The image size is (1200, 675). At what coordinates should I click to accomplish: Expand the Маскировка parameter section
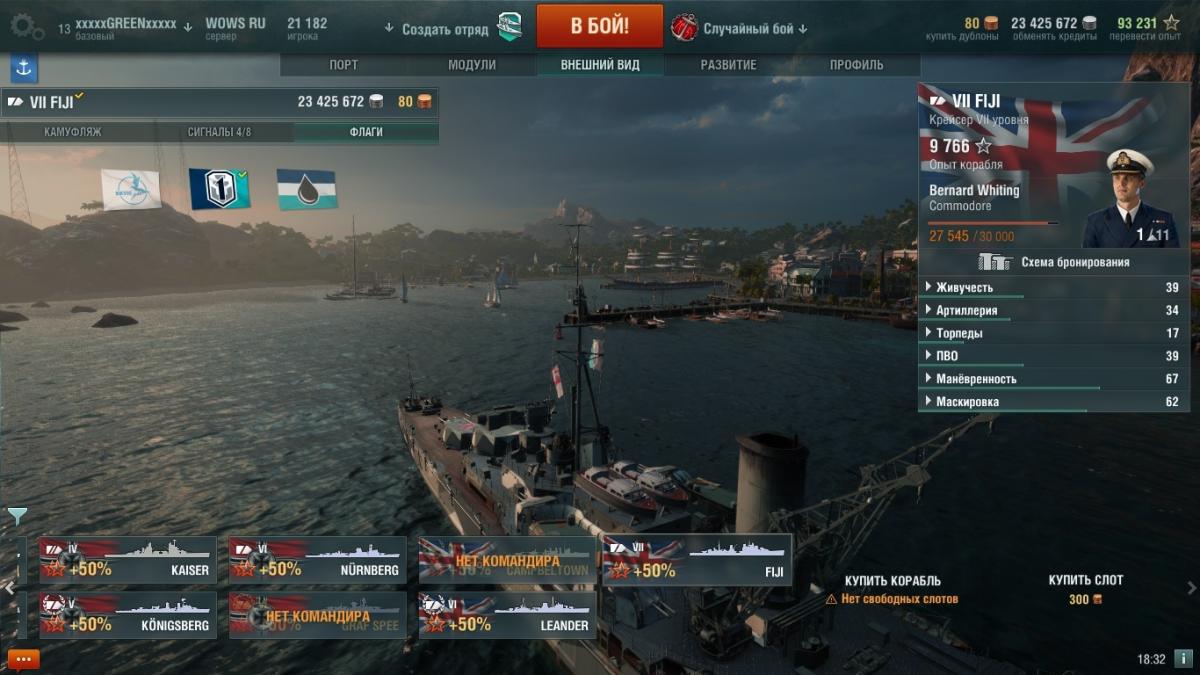click(1054, 402)
